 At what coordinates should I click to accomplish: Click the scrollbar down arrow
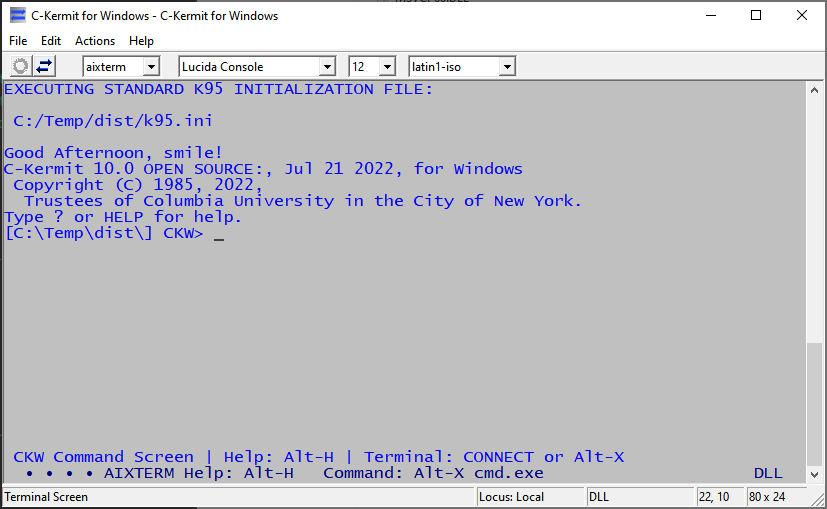(814, 474)
